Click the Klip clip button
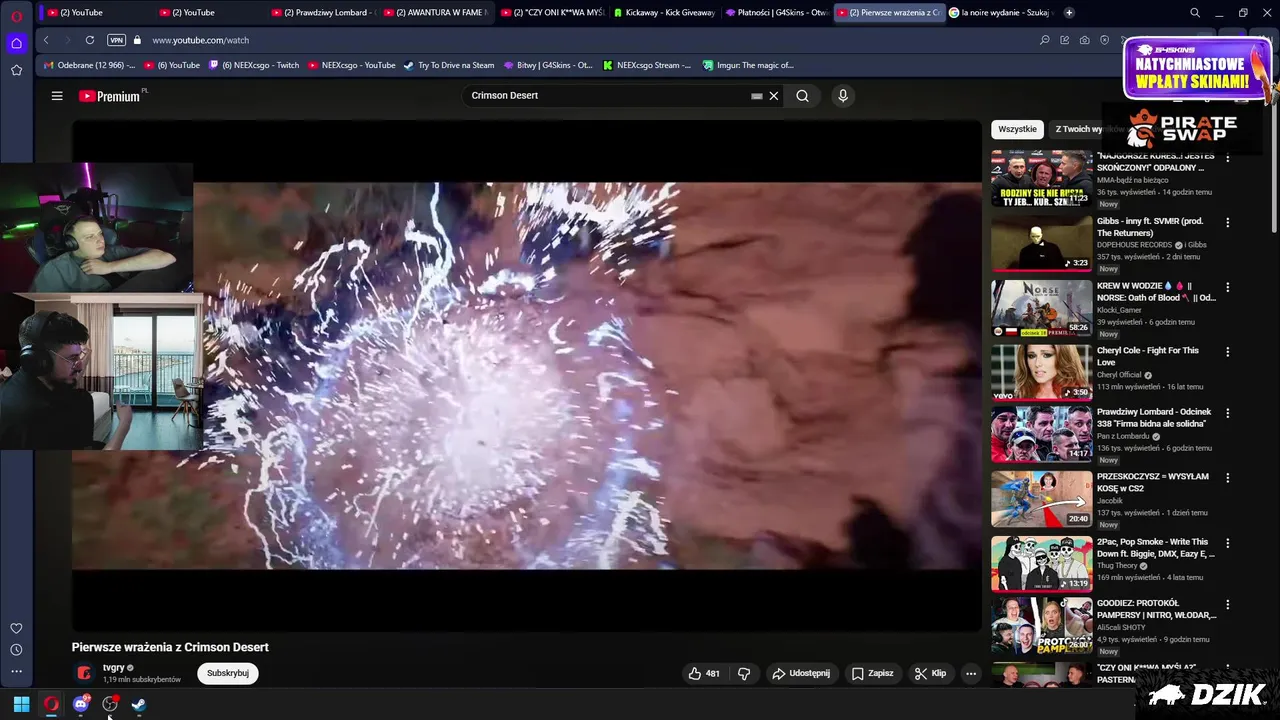The height and width of the screenshot is (720, 1280). 930,673
